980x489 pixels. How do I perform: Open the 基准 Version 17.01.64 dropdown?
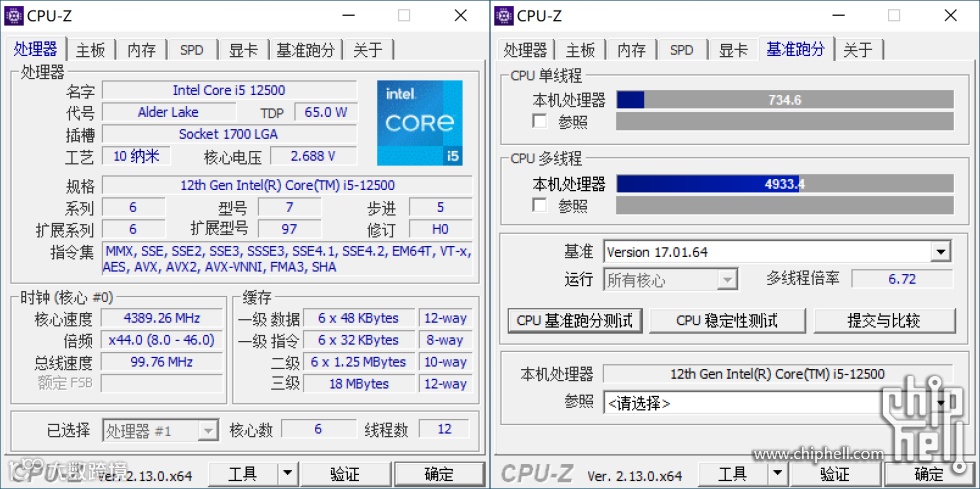pos(940,252)
